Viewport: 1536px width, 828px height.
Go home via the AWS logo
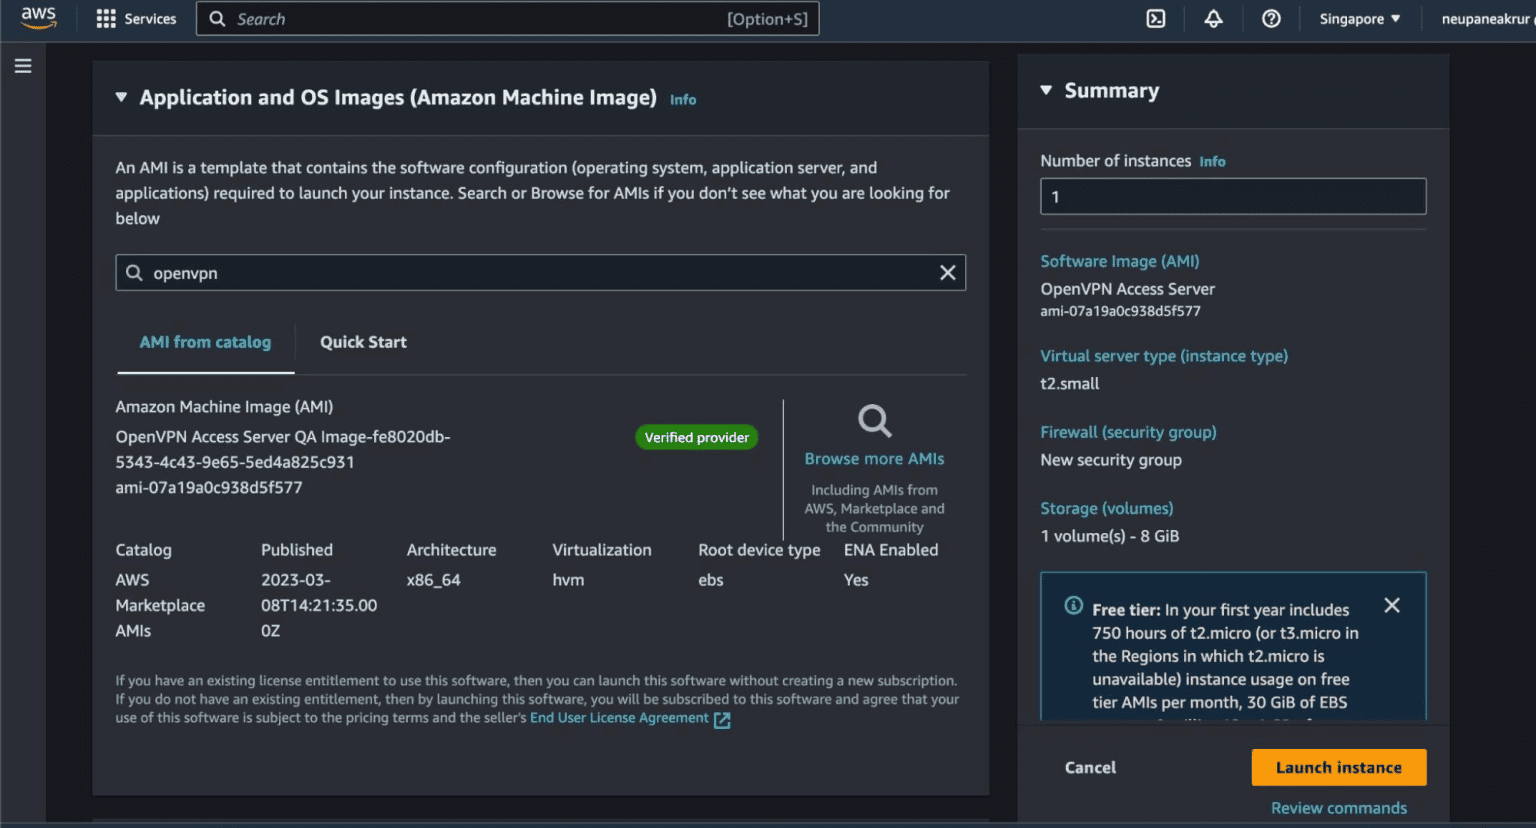38,18
